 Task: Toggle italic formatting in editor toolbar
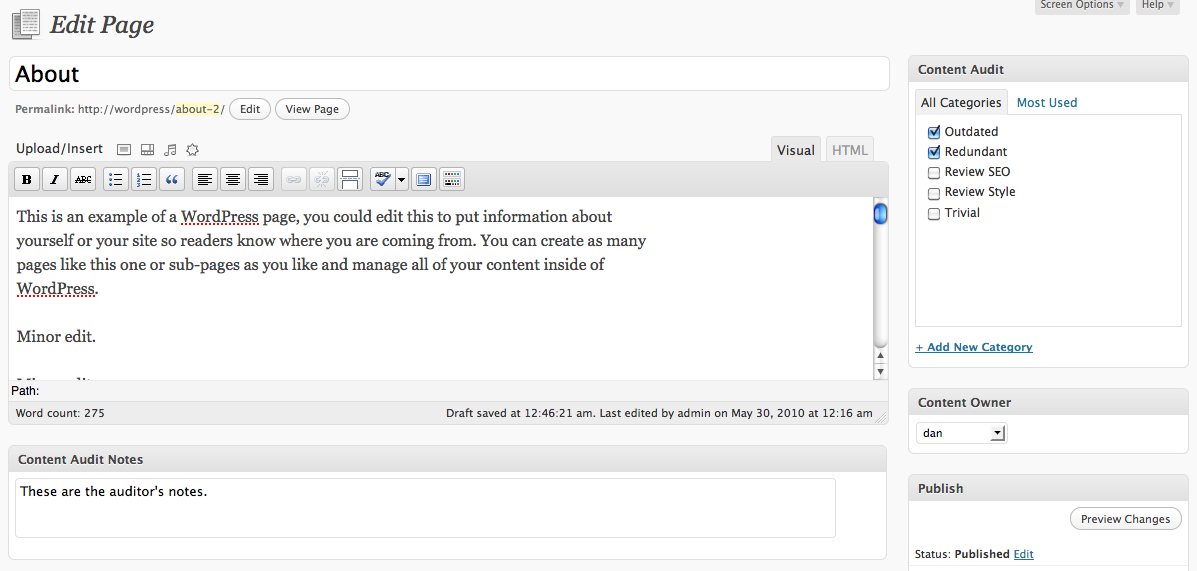pos(54,179)
